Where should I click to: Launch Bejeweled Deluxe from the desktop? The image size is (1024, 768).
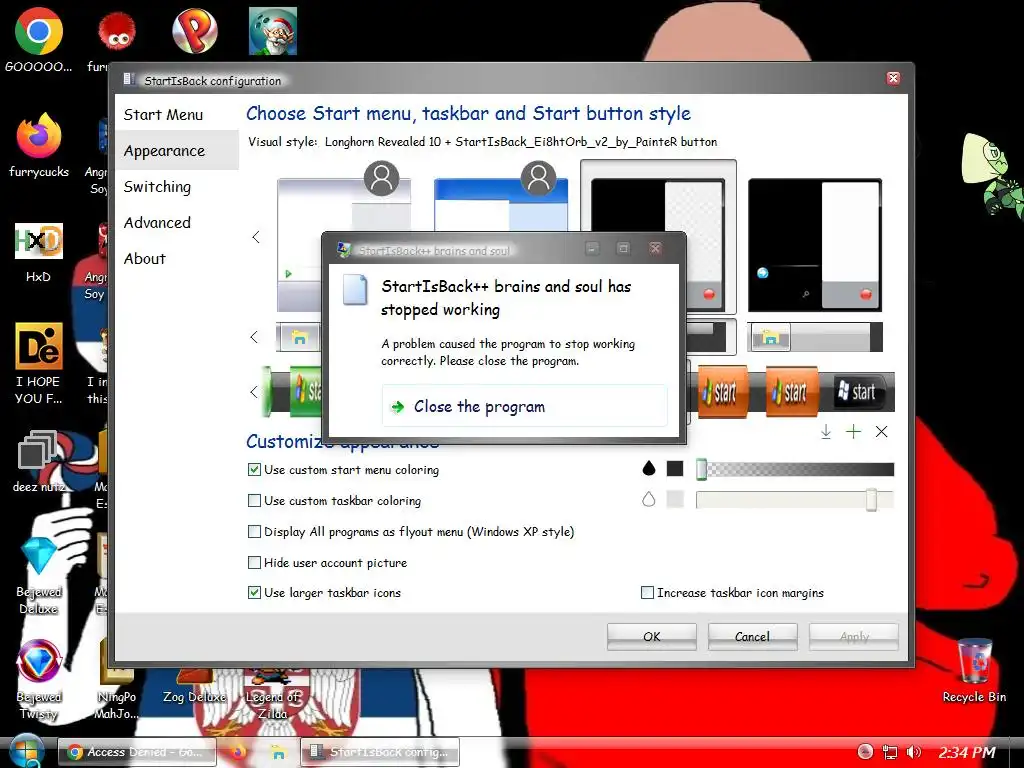tap(39, 556)
